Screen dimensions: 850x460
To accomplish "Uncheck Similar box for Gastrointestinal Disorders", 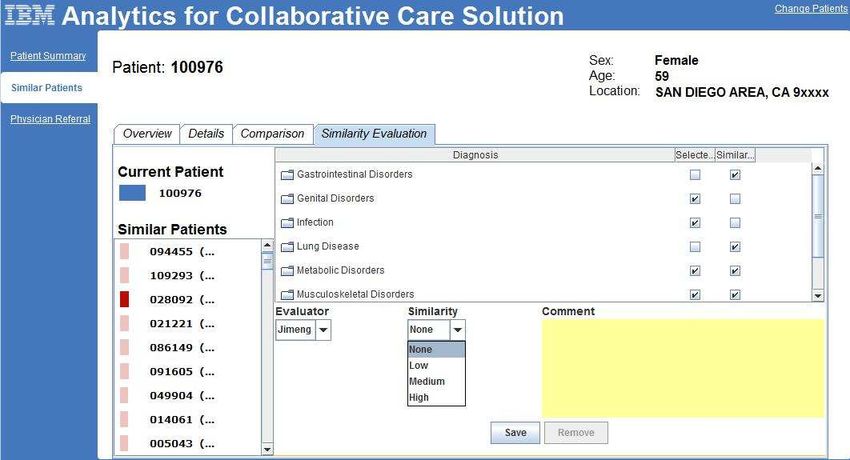I will (x=735, y=174).
